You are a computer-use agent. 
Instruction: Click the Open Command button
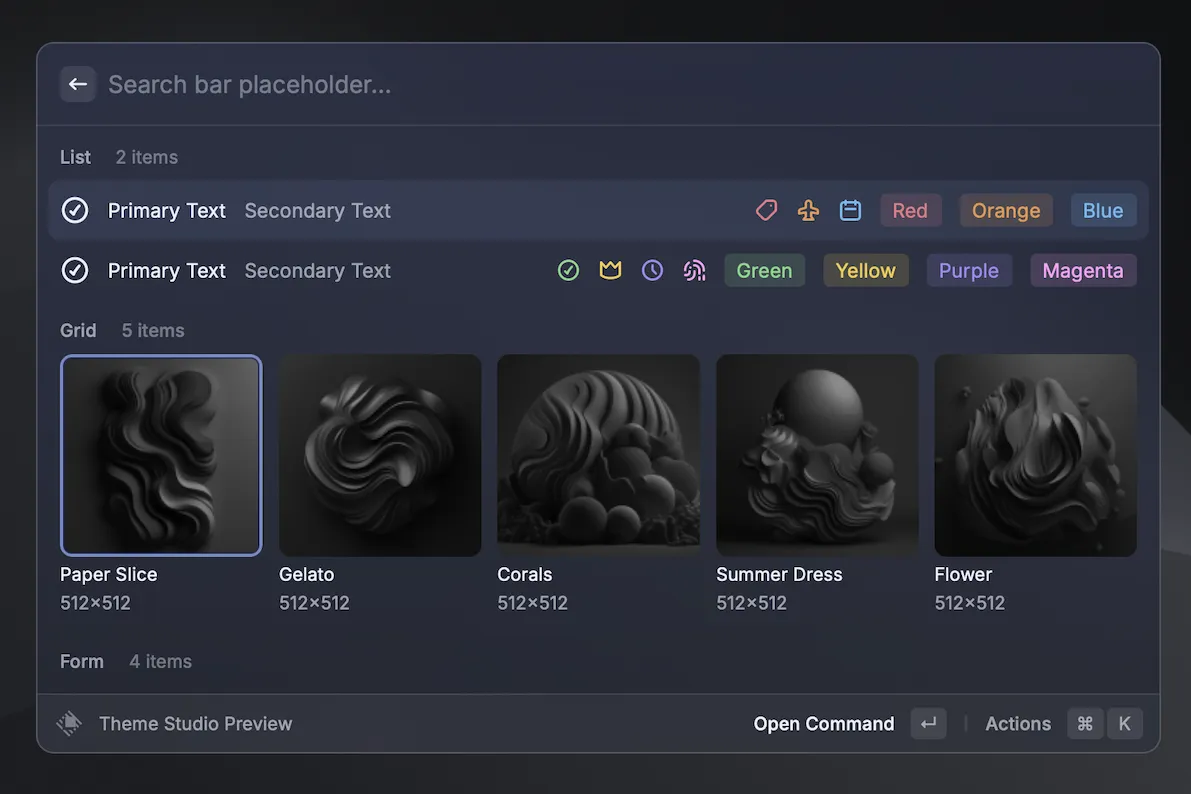tap(823, 723)
